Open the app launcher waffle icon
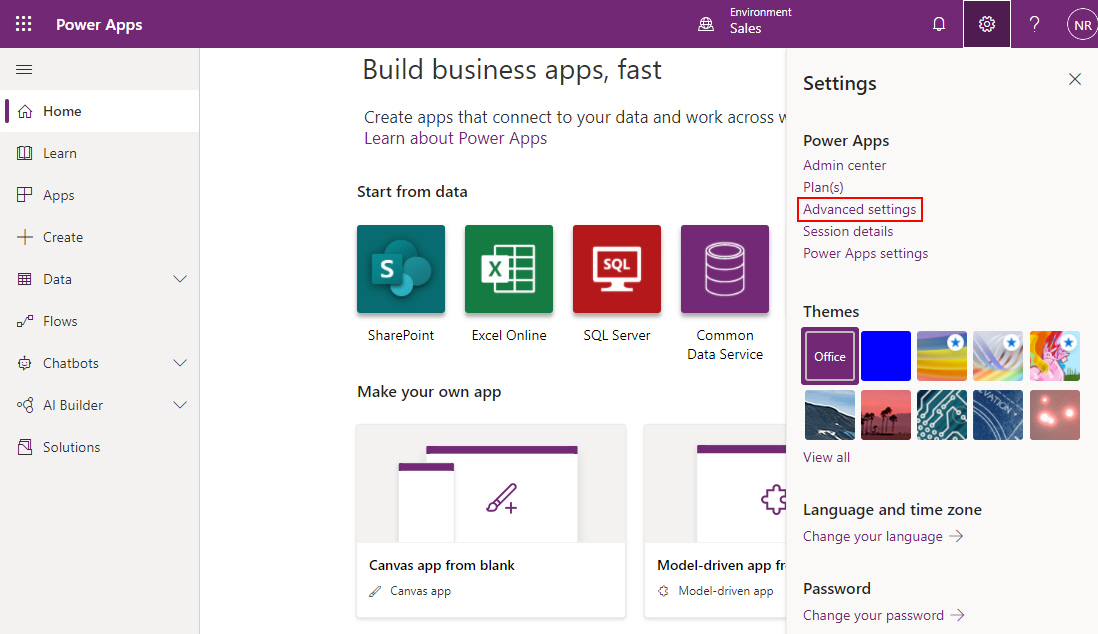Image resolution: width=1098 pixels, height=634 pixels. click(24, 24)
